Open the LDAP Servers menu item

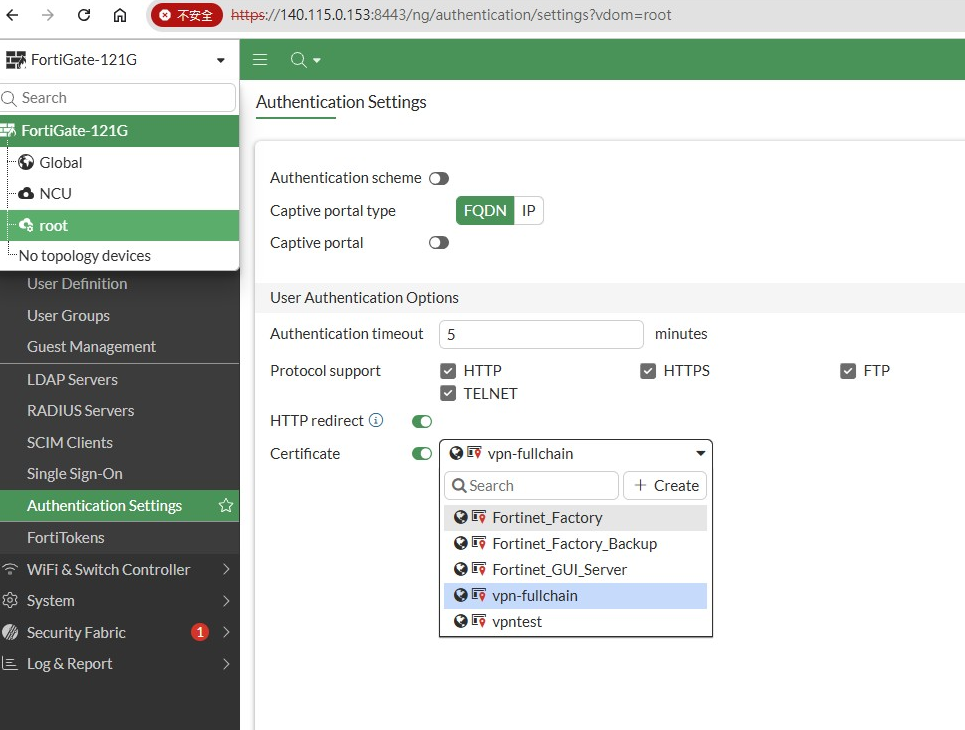[x=72, y=379]
